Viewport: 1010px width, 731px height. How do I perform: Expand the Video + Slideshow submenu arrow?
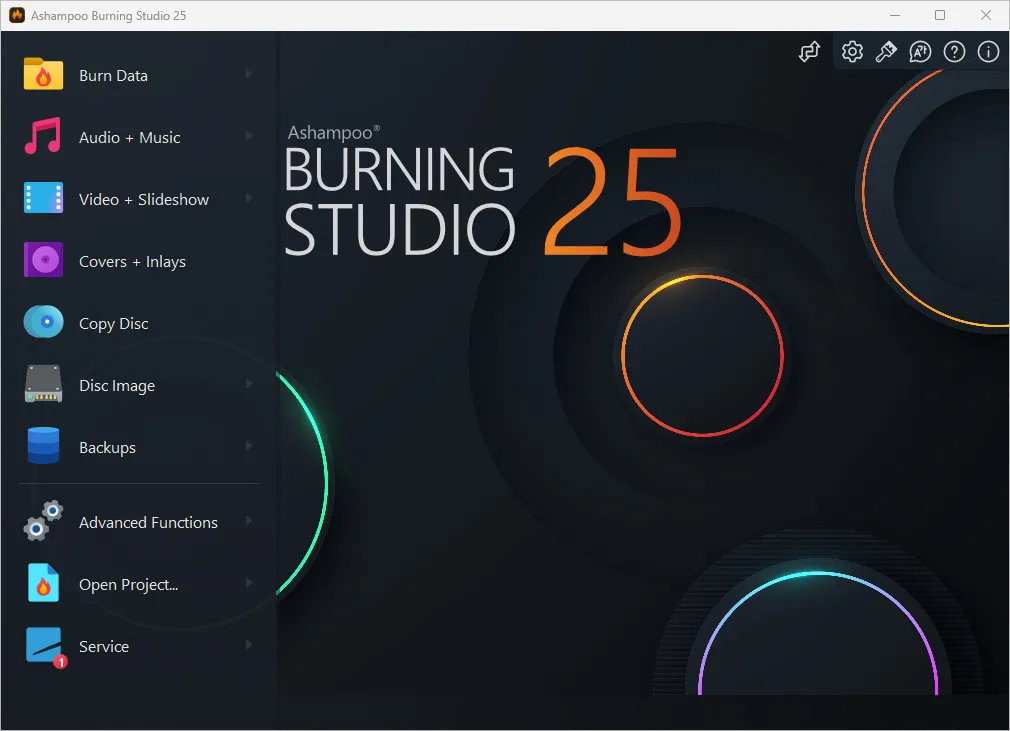249,198
